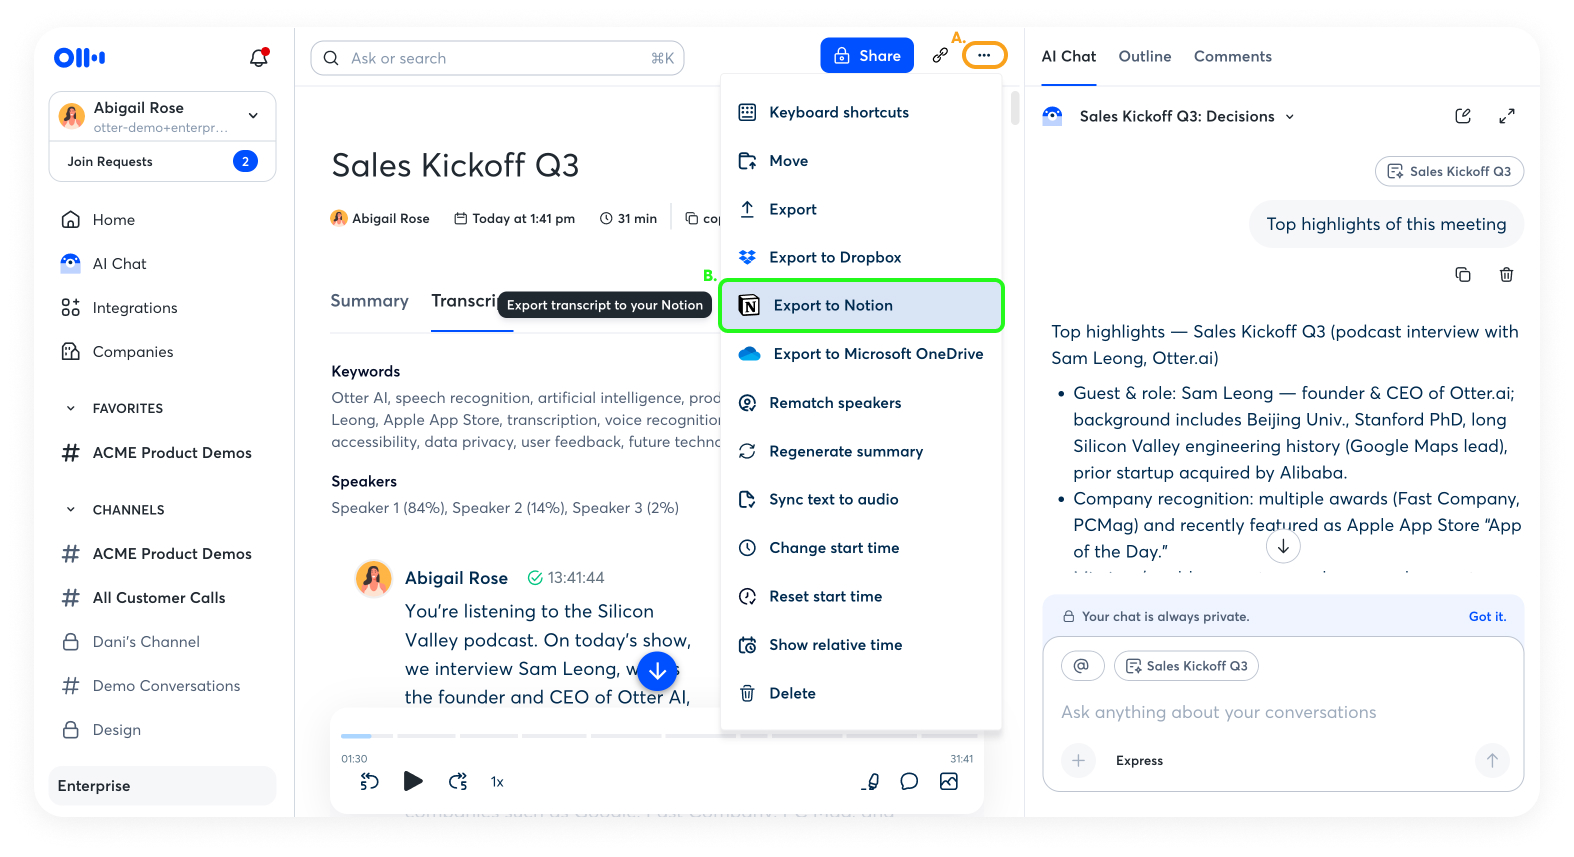Add a comment with the speech bubble icon

(909, 782)
